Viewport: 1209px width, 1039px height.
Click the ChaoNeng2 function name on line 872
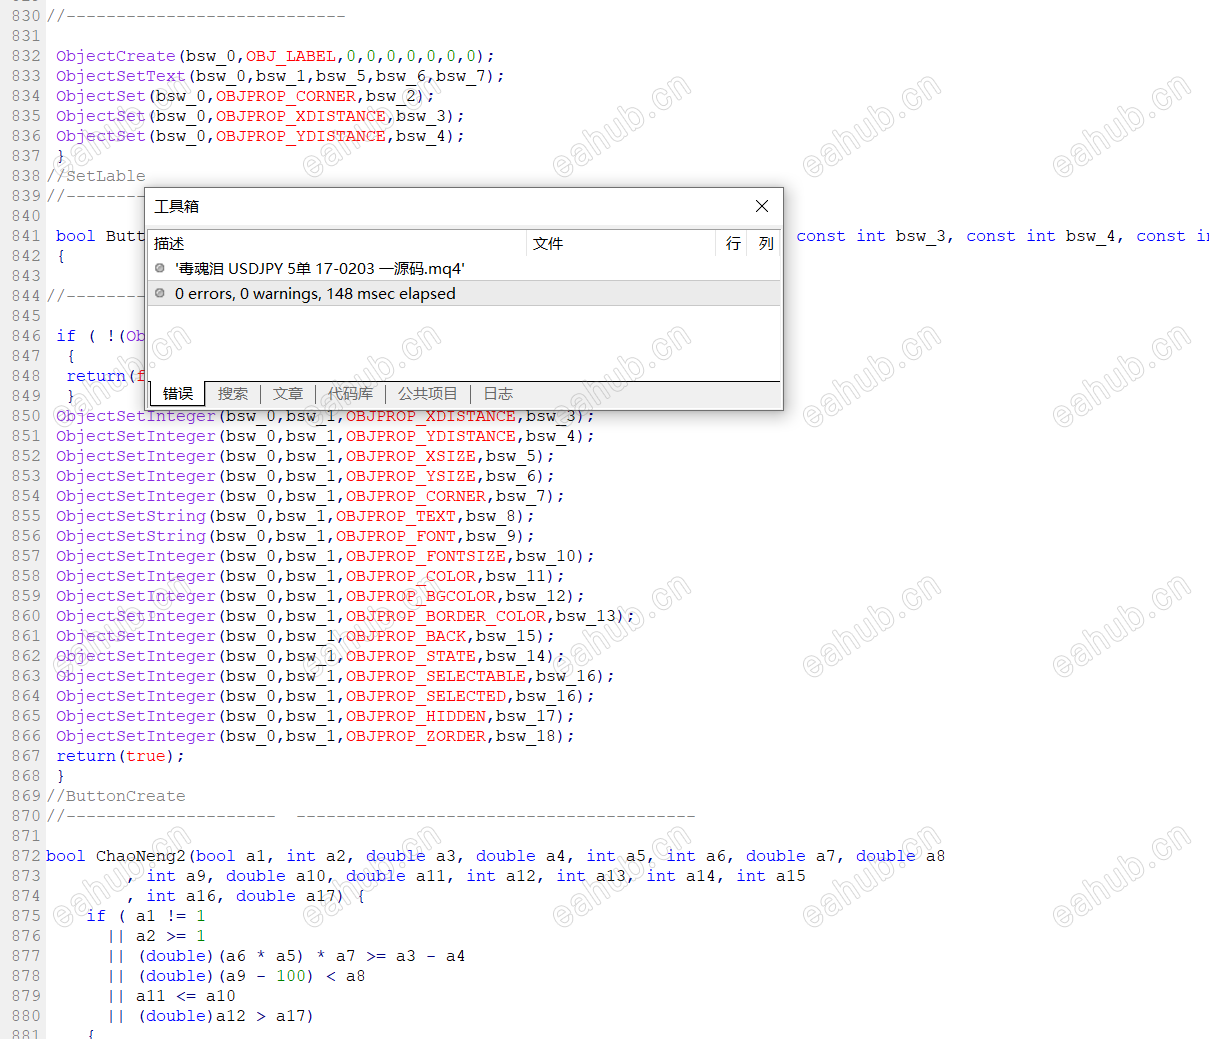(141, 856)
